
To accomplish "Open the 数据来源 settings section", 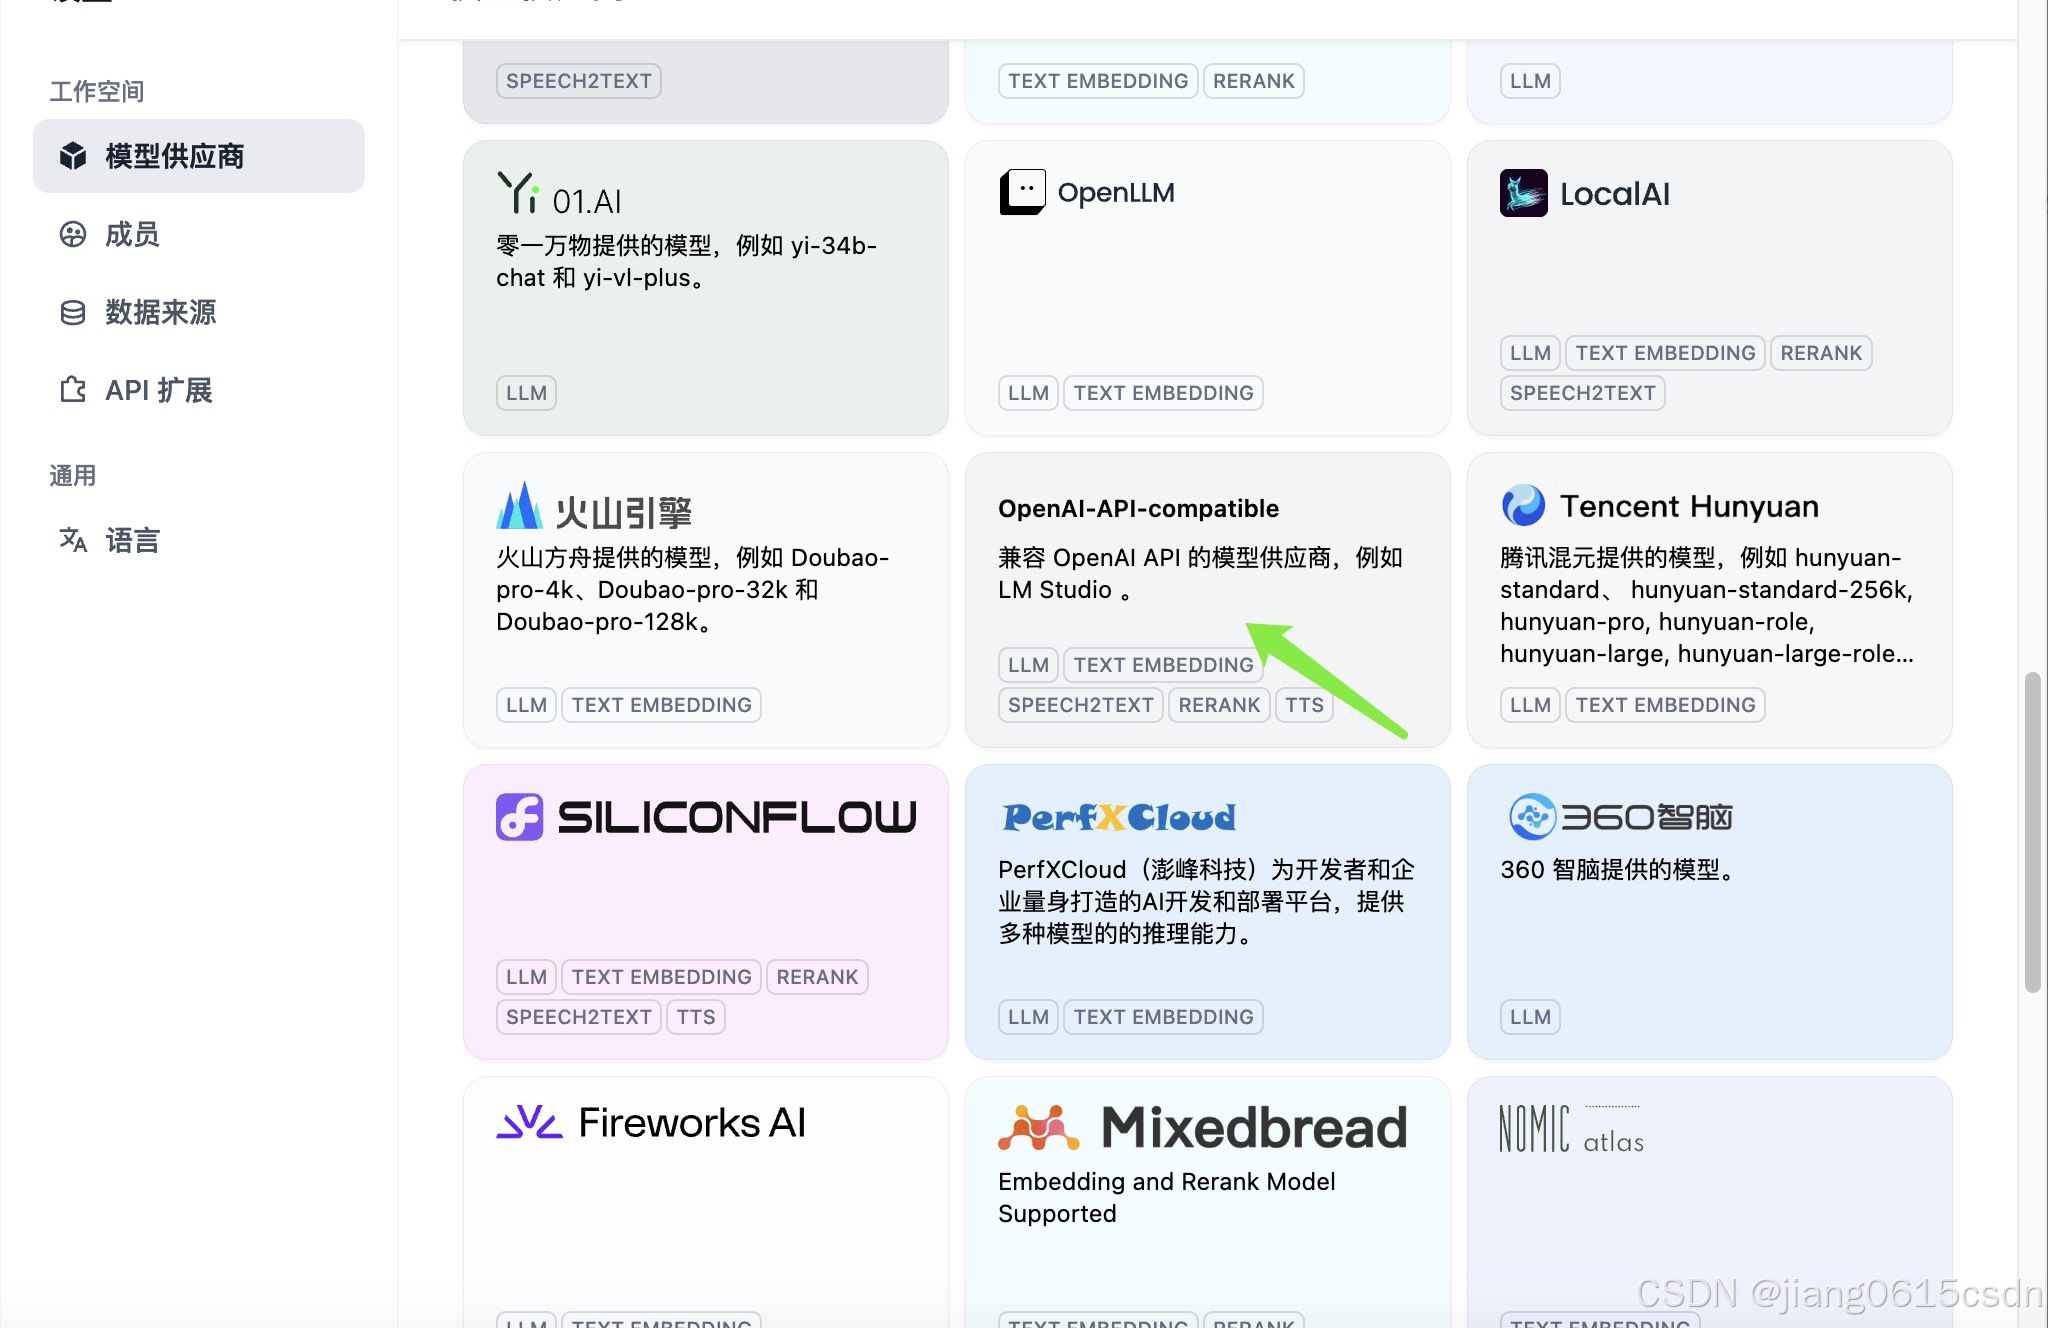I will point(160,312).
